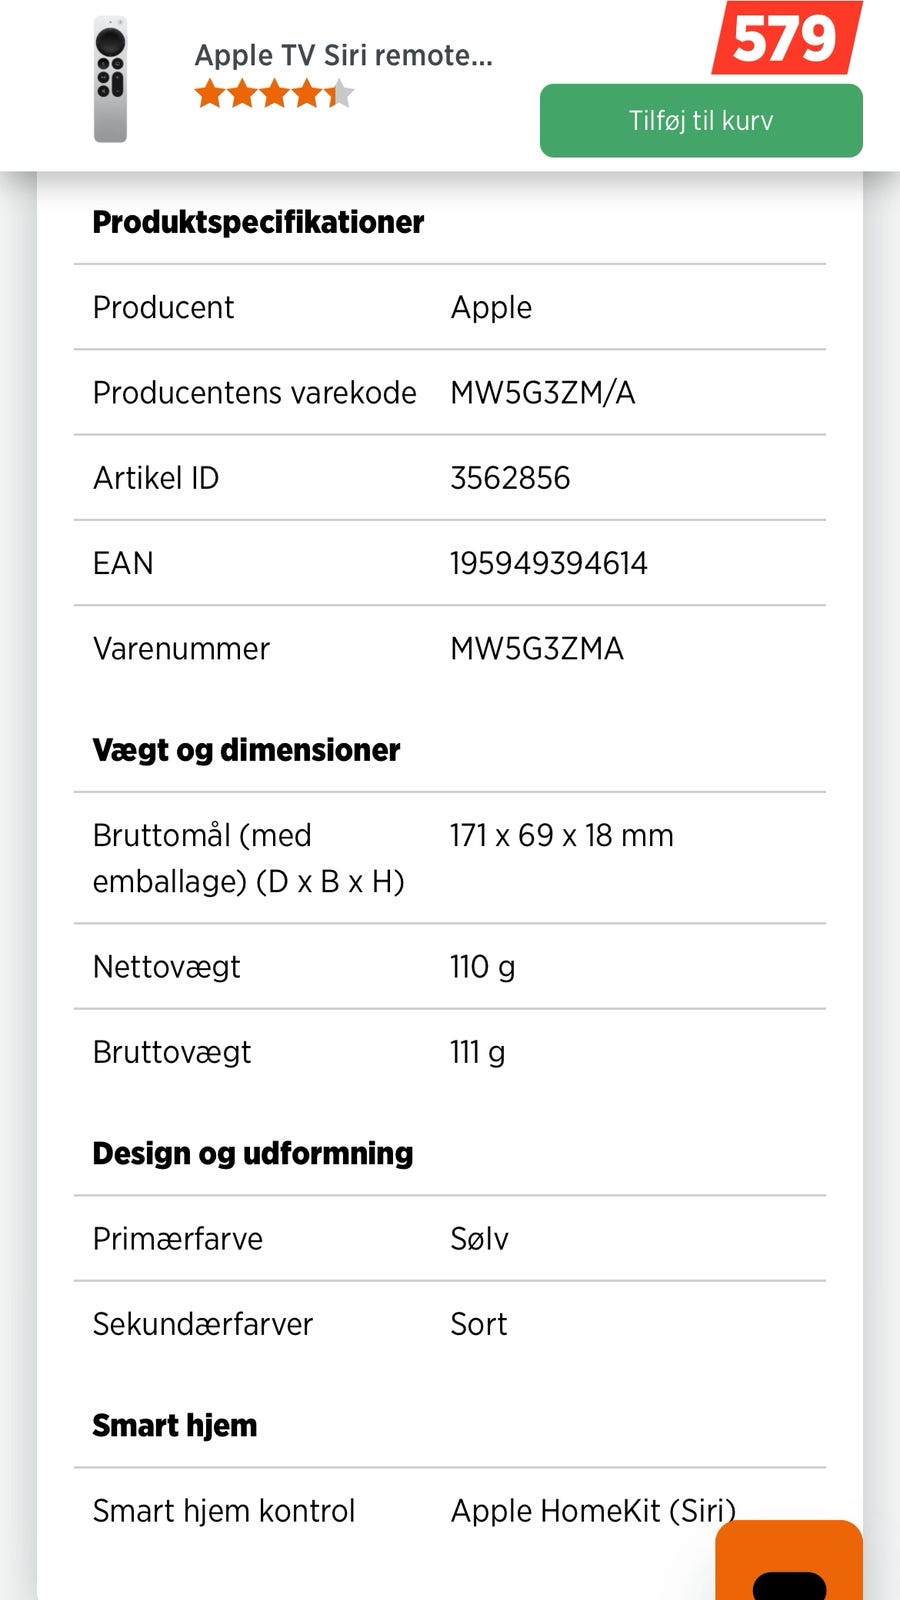Select Artikel ID number 3562856
This screenshot has width=900, height=1600.
click(x=510, y=478)
